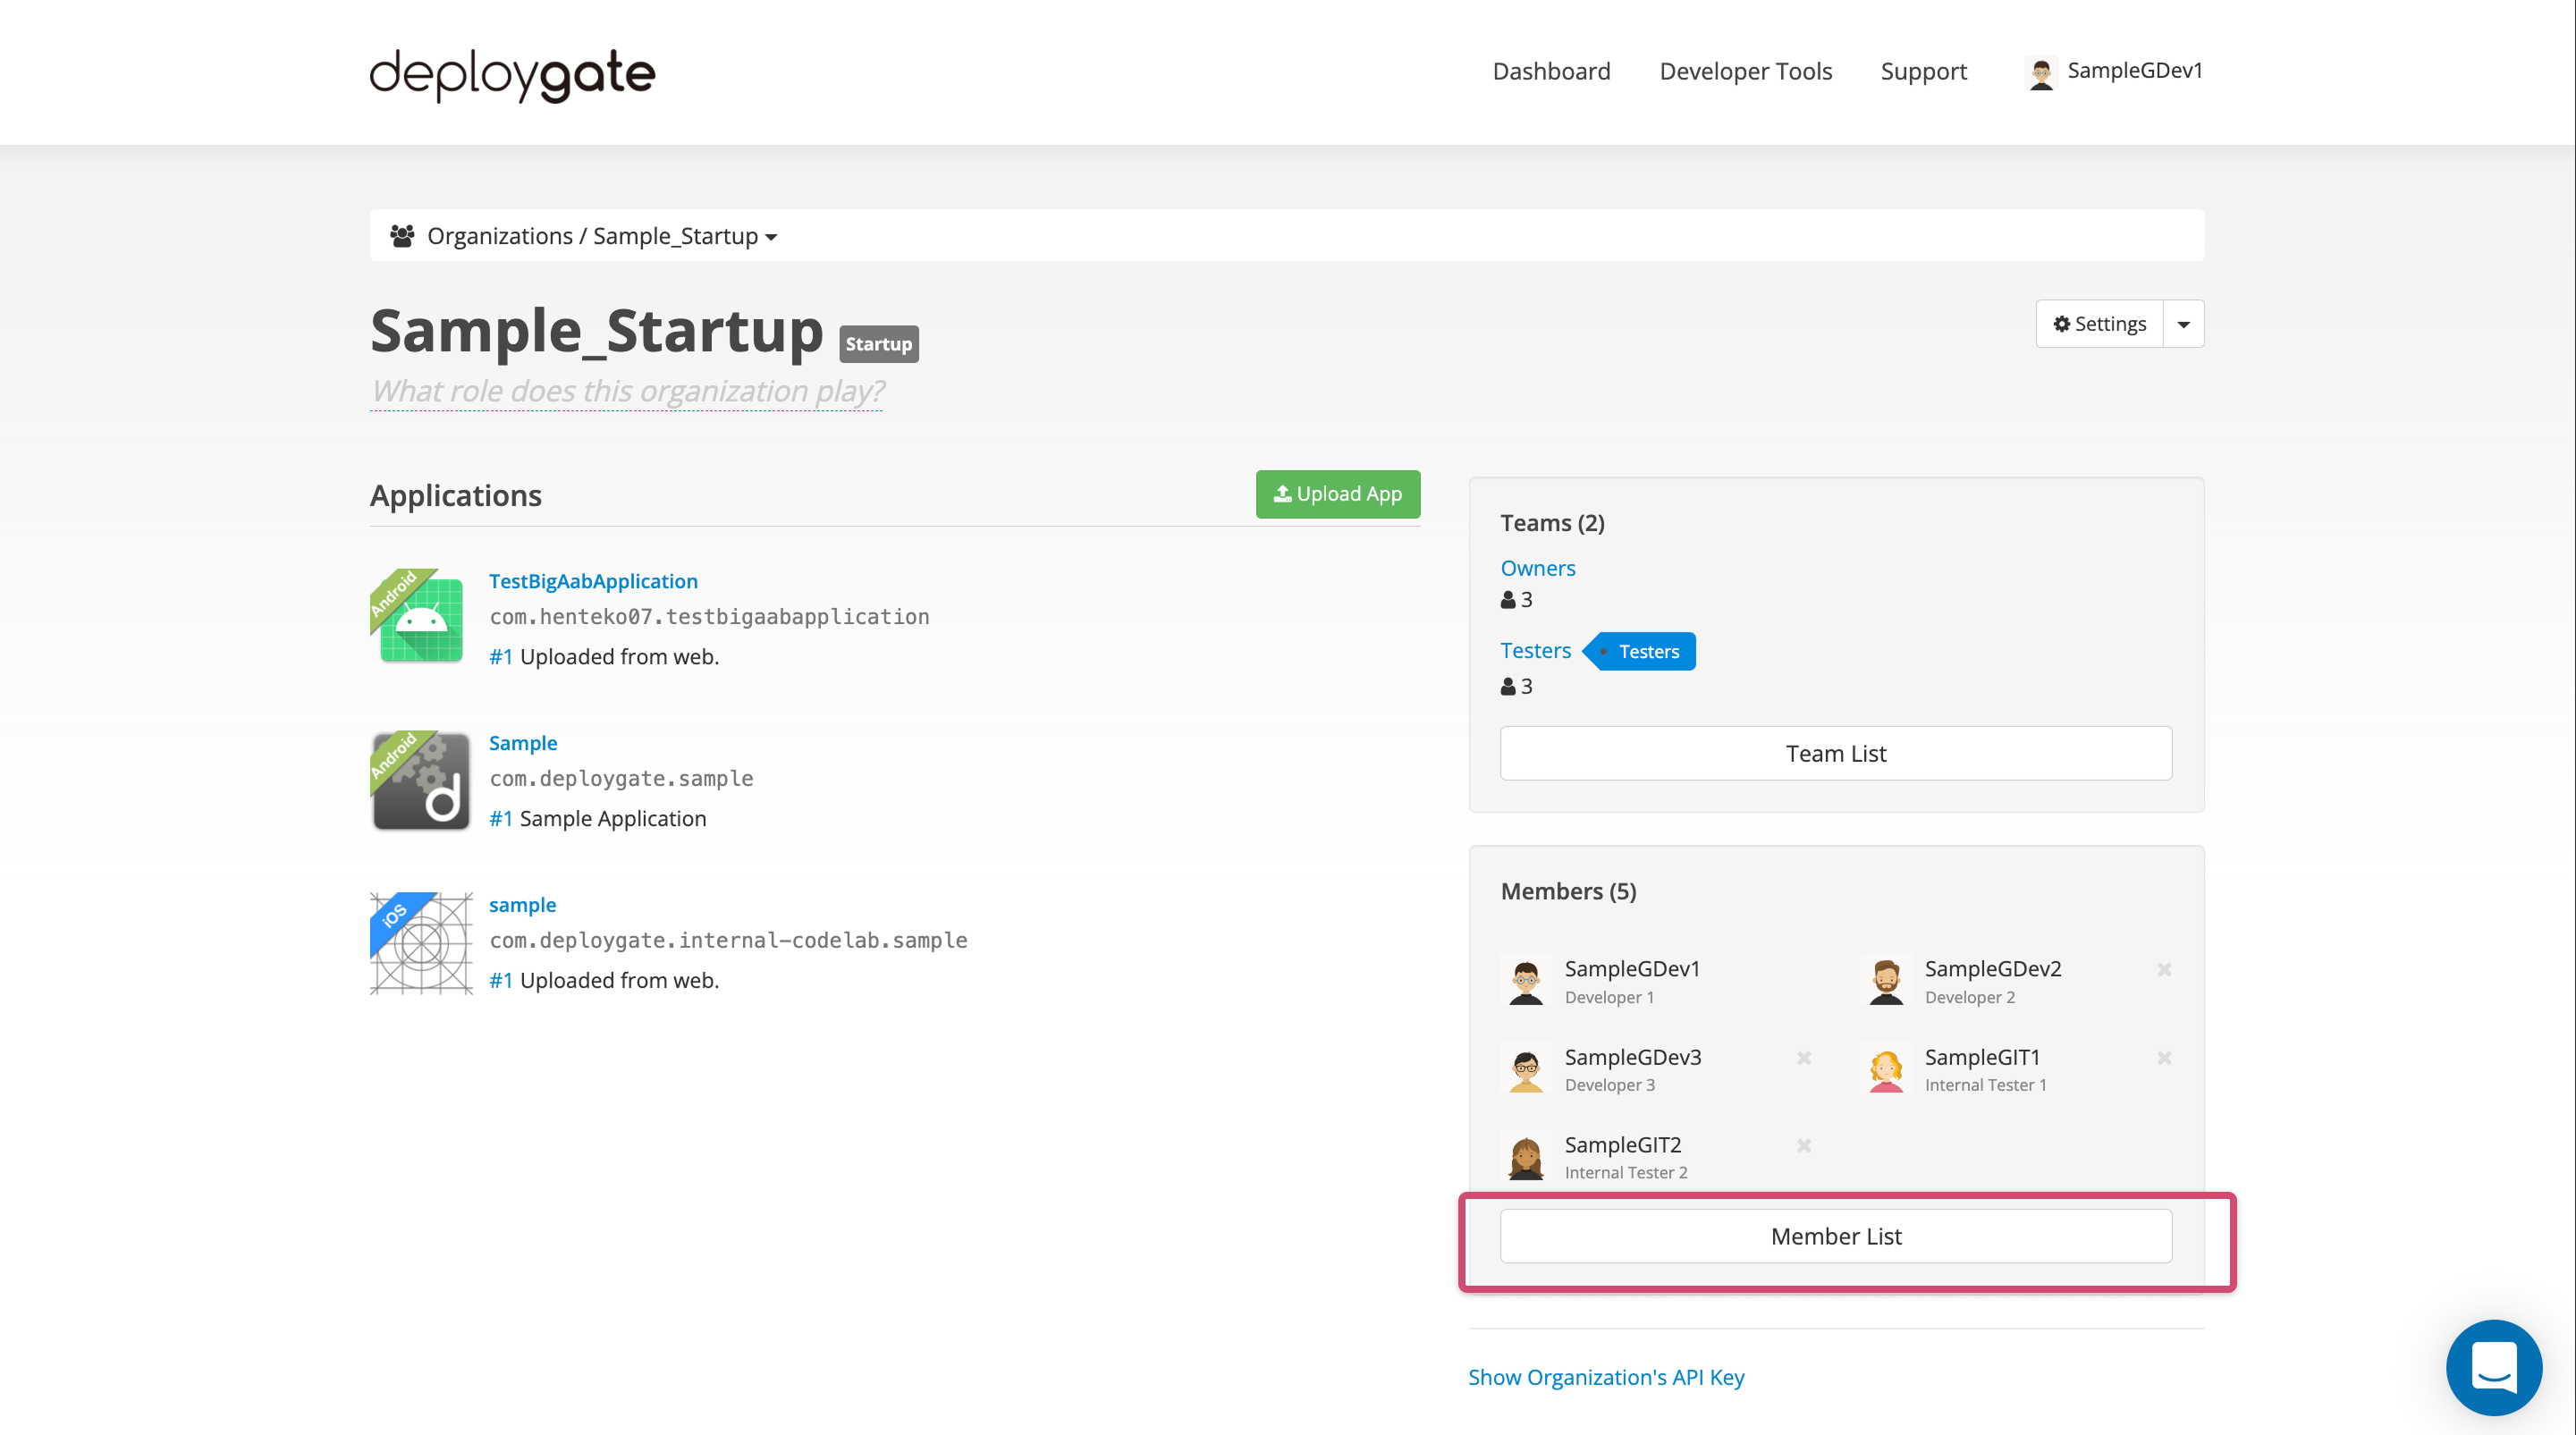The image size is (2576, 1435).
Task: Click SampleGDev2 member avatar
Action: click(1886, 981)
